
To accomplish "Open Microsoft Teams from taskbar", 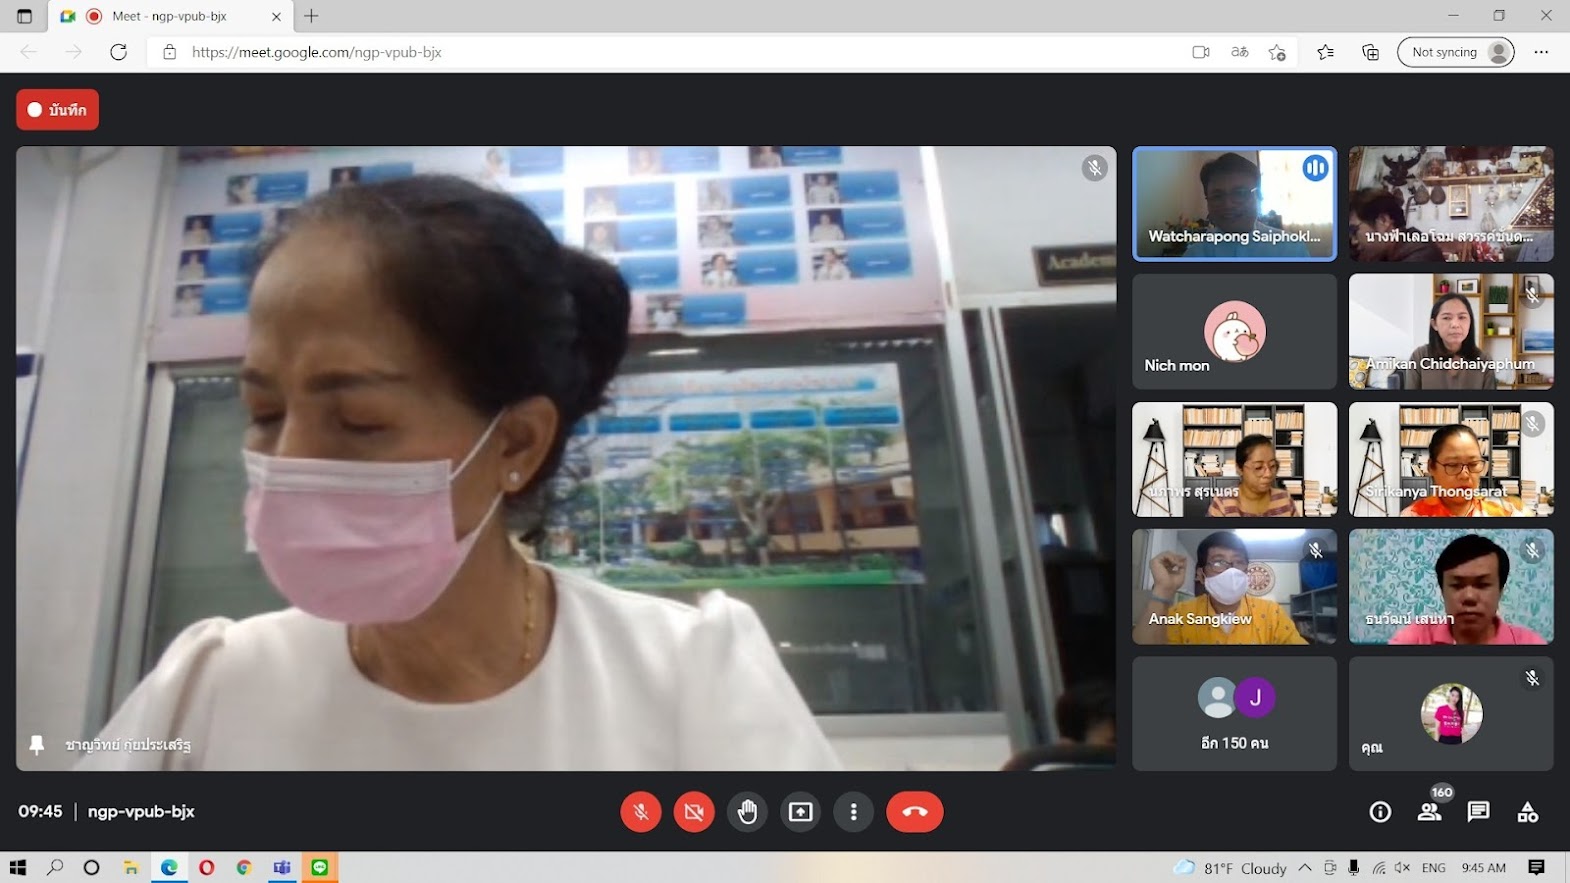I will tap(282, 867).
